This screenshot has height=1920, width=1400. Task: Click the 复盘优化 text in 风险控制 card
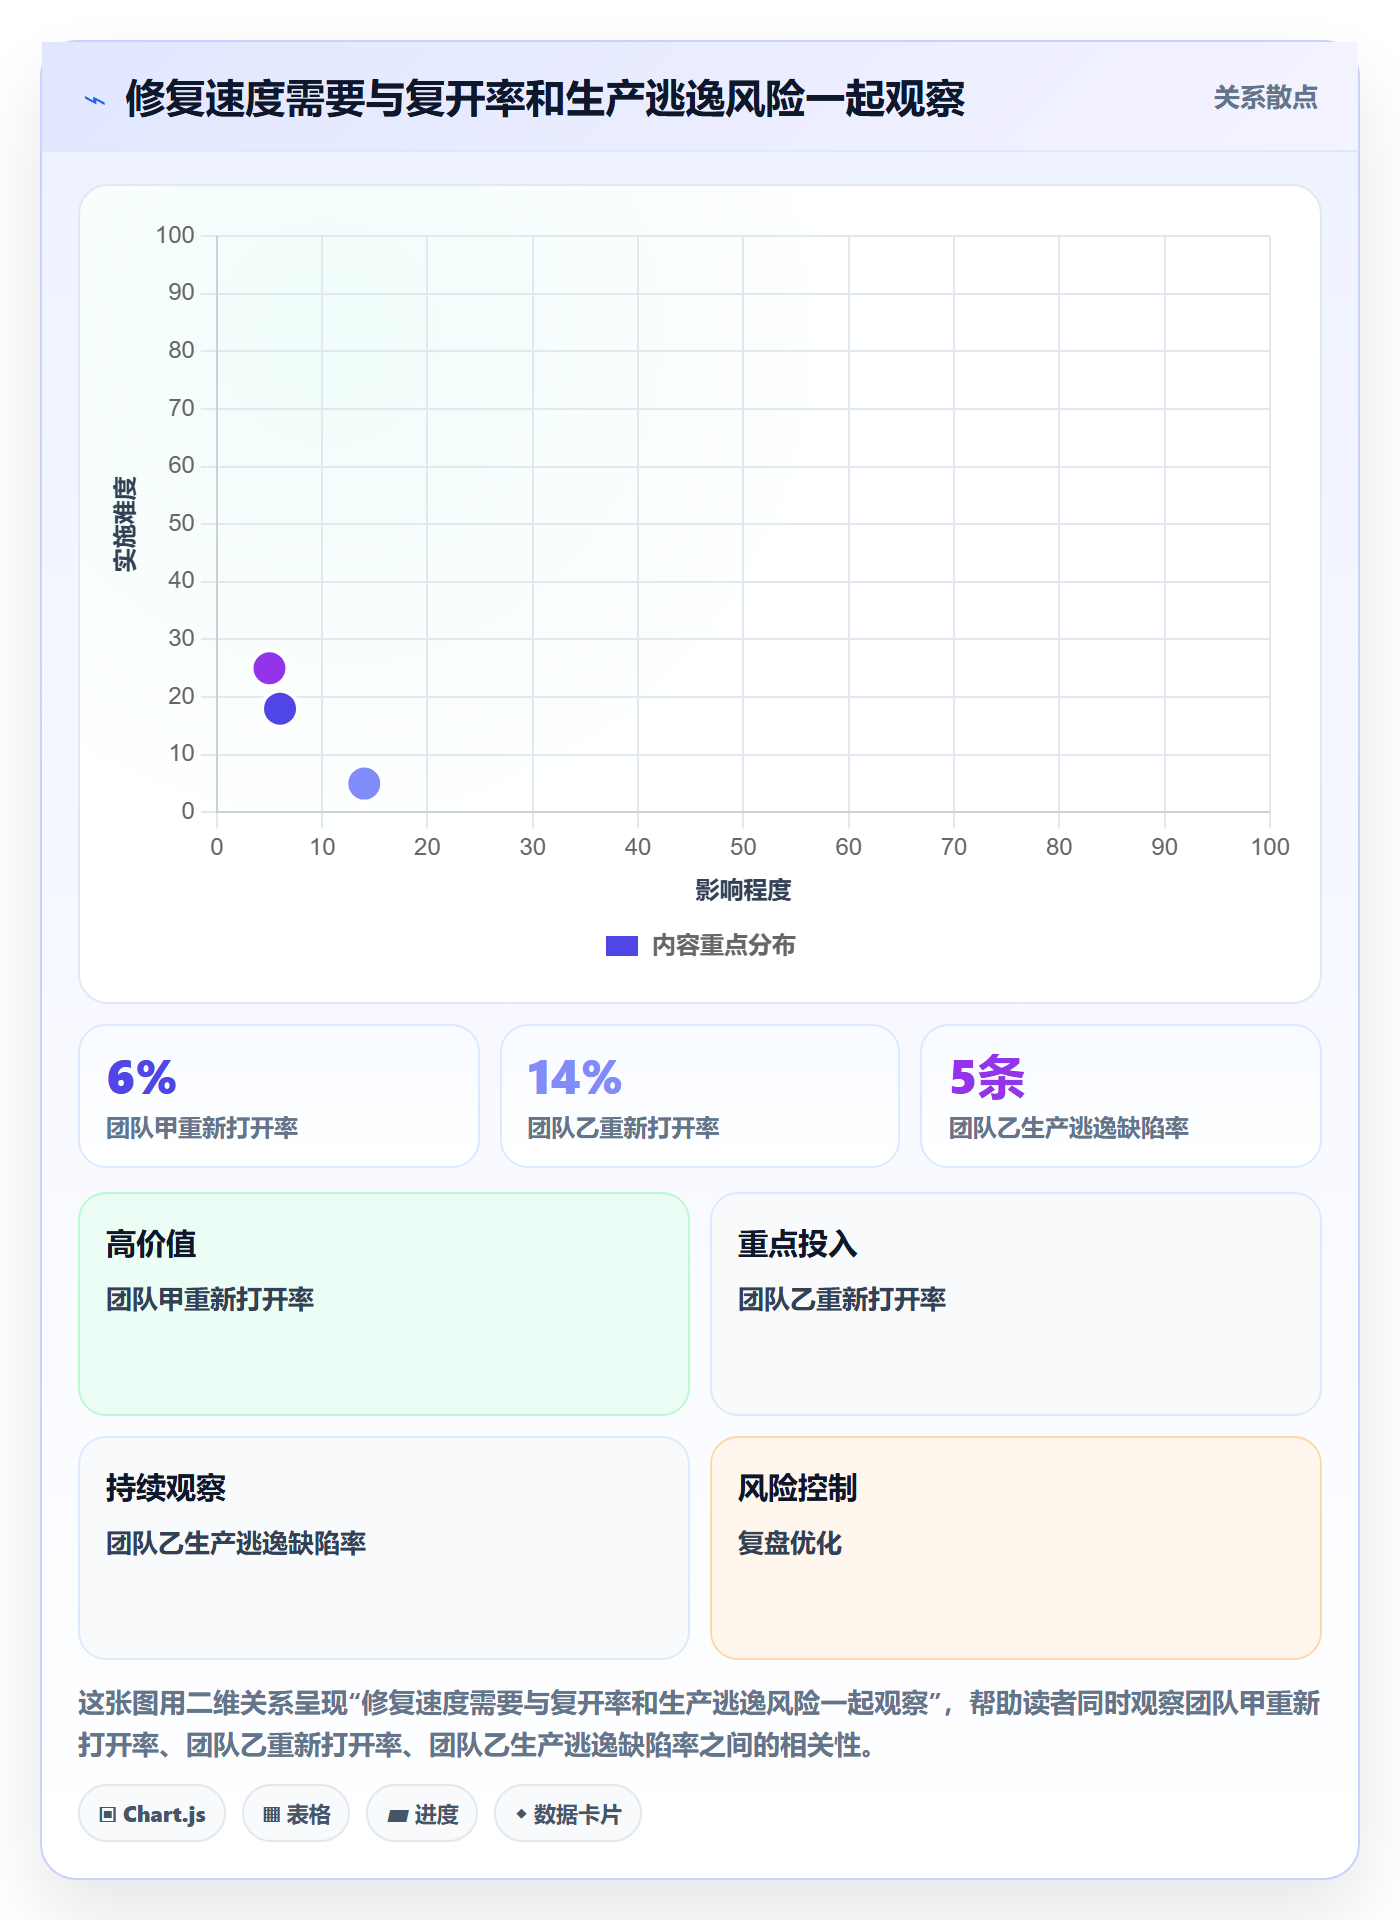790,1543
